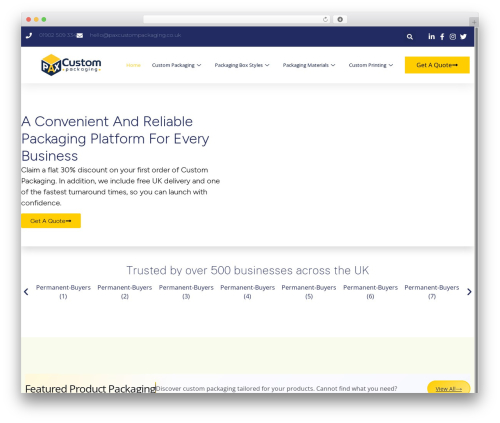The height and width of the screenshot is (423, 500).
Task: Click Permanent-Buyers (6) logo item
Action: [x=370, y=292]
